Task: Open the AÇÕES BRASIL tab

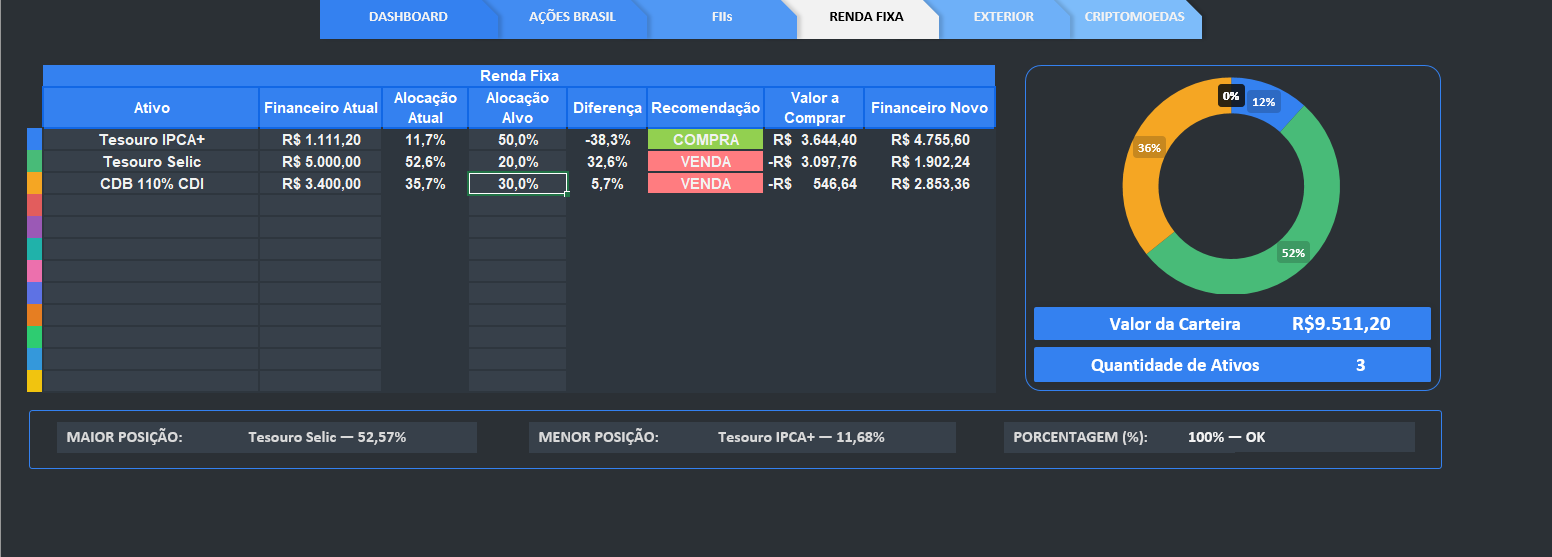Action: coord(572,17)
